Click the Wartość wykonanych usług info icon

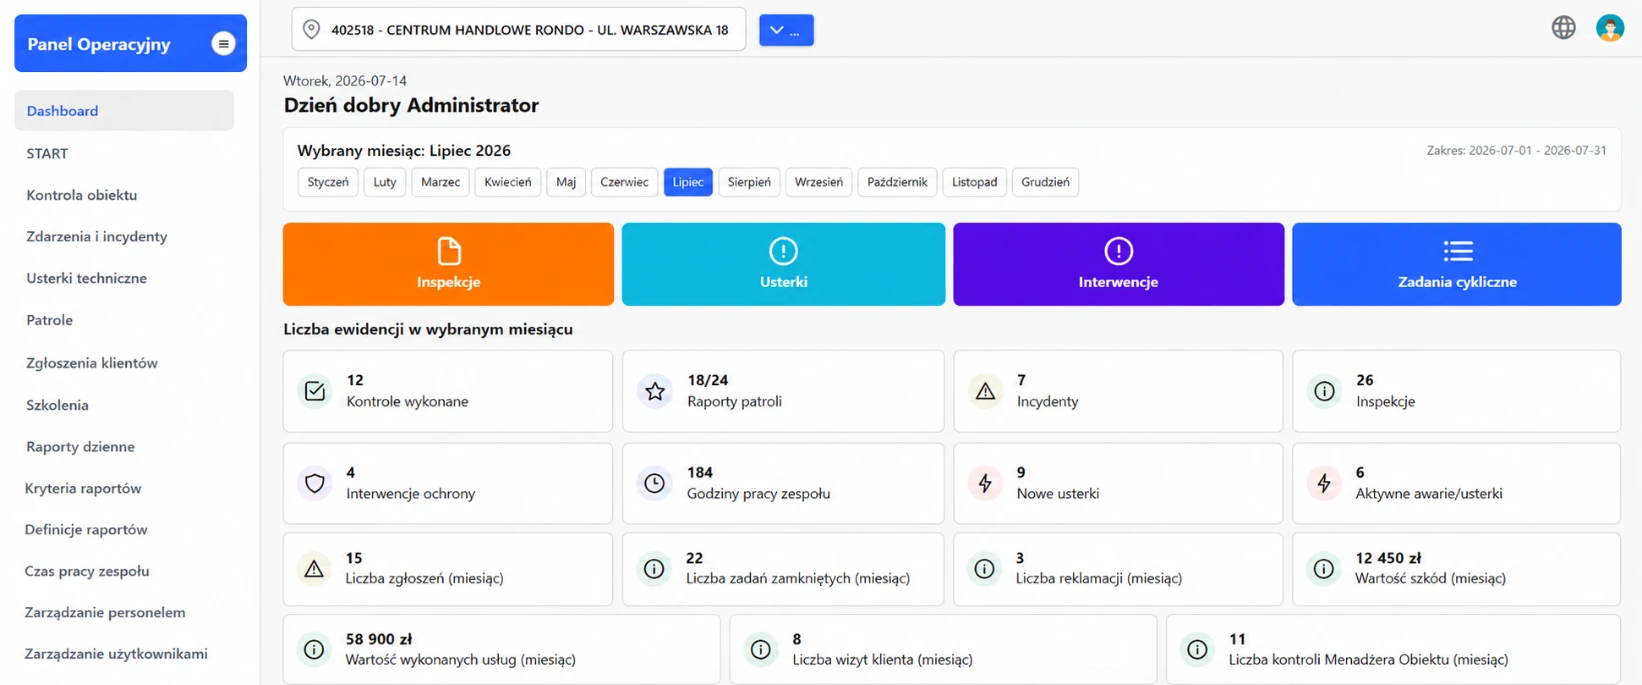pyautogui.click(x=314, y=650)
